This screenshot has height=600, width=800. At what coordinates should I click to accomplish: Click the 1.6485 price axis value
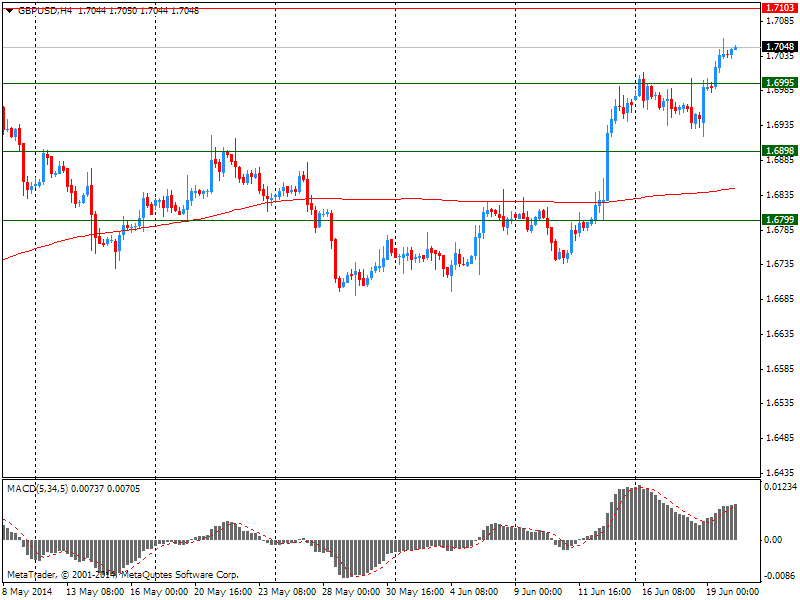click(781, 438)
